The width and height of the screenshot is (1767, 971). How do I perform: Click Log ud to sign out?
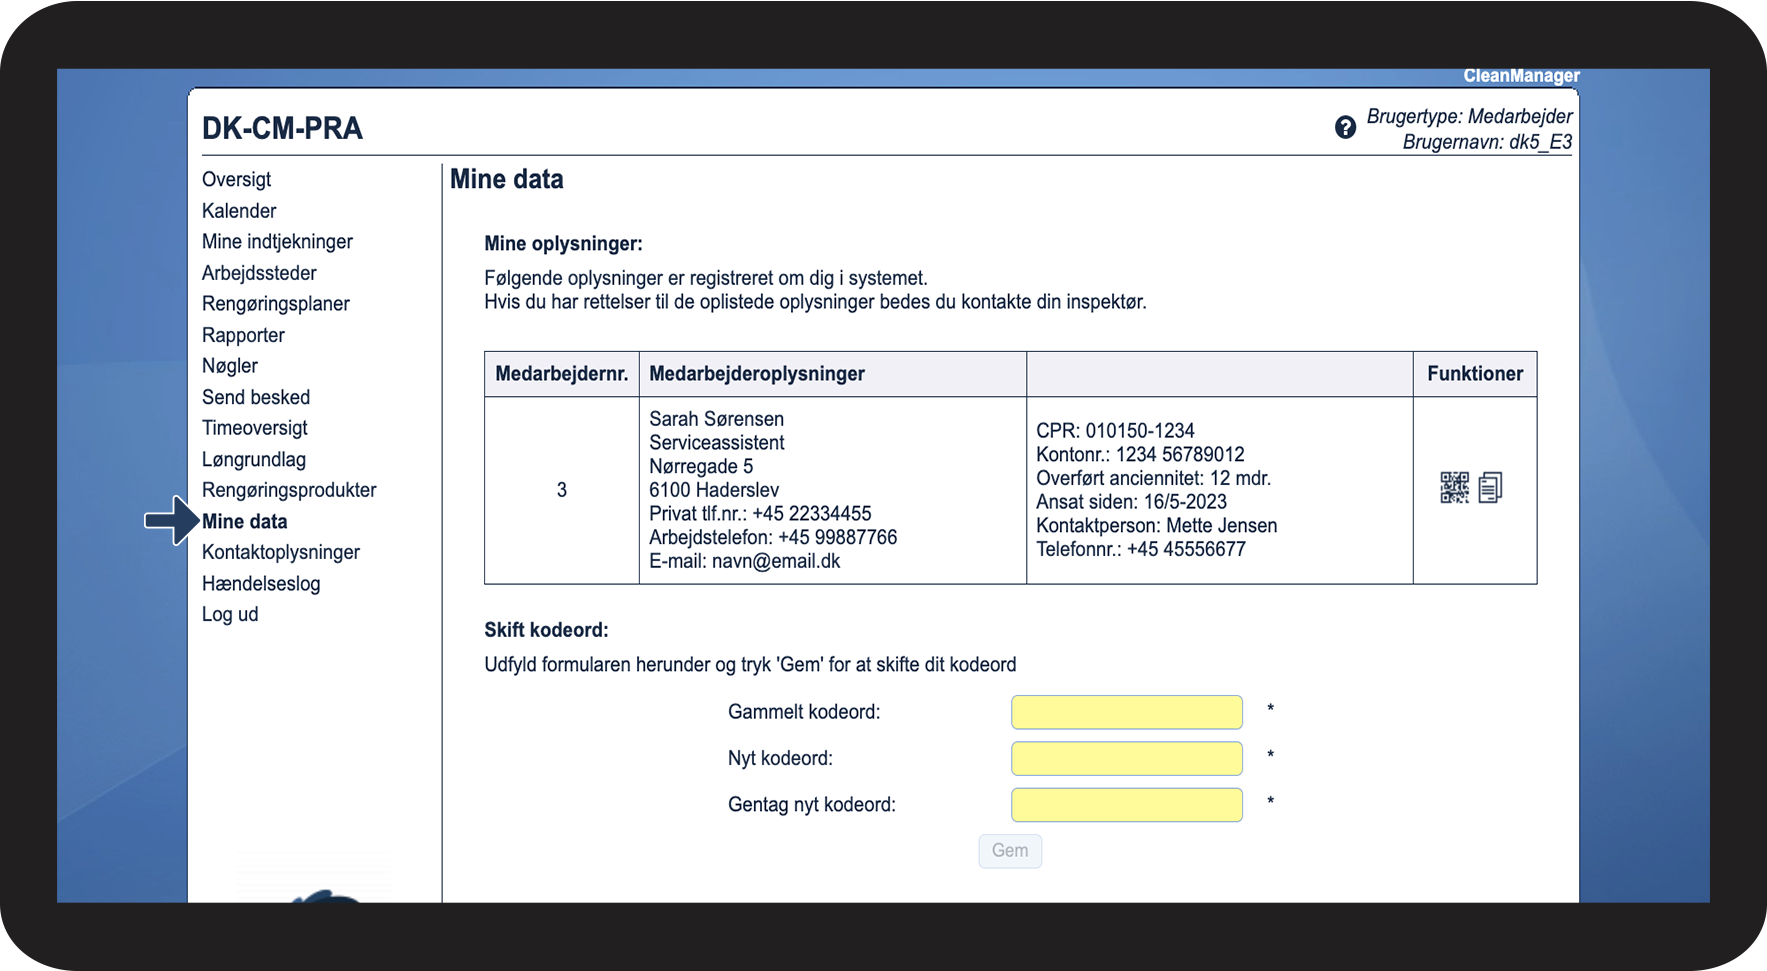(230, 615)
